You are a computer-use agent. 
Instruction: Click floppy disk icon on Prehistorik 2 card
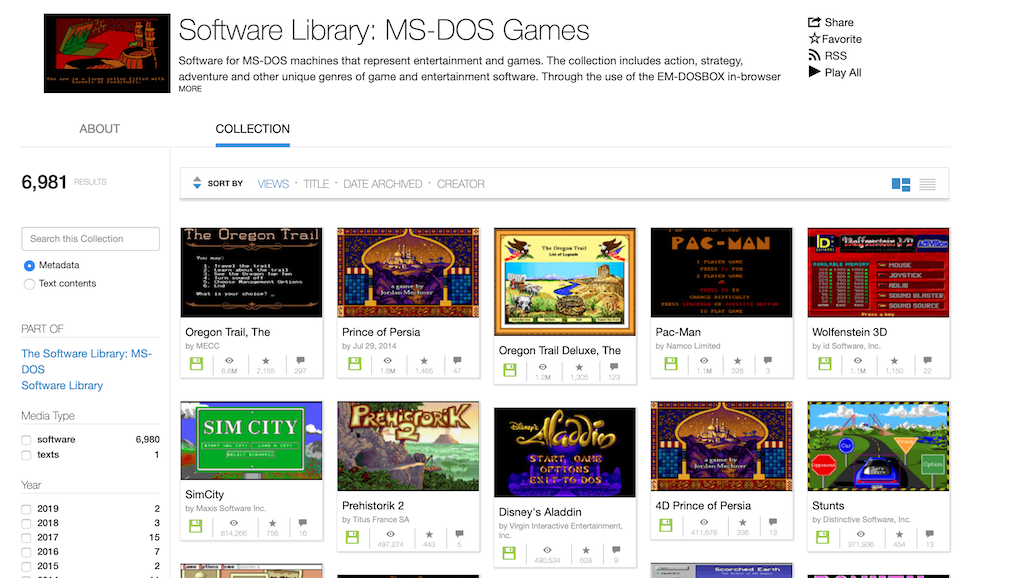click(352, 538)
